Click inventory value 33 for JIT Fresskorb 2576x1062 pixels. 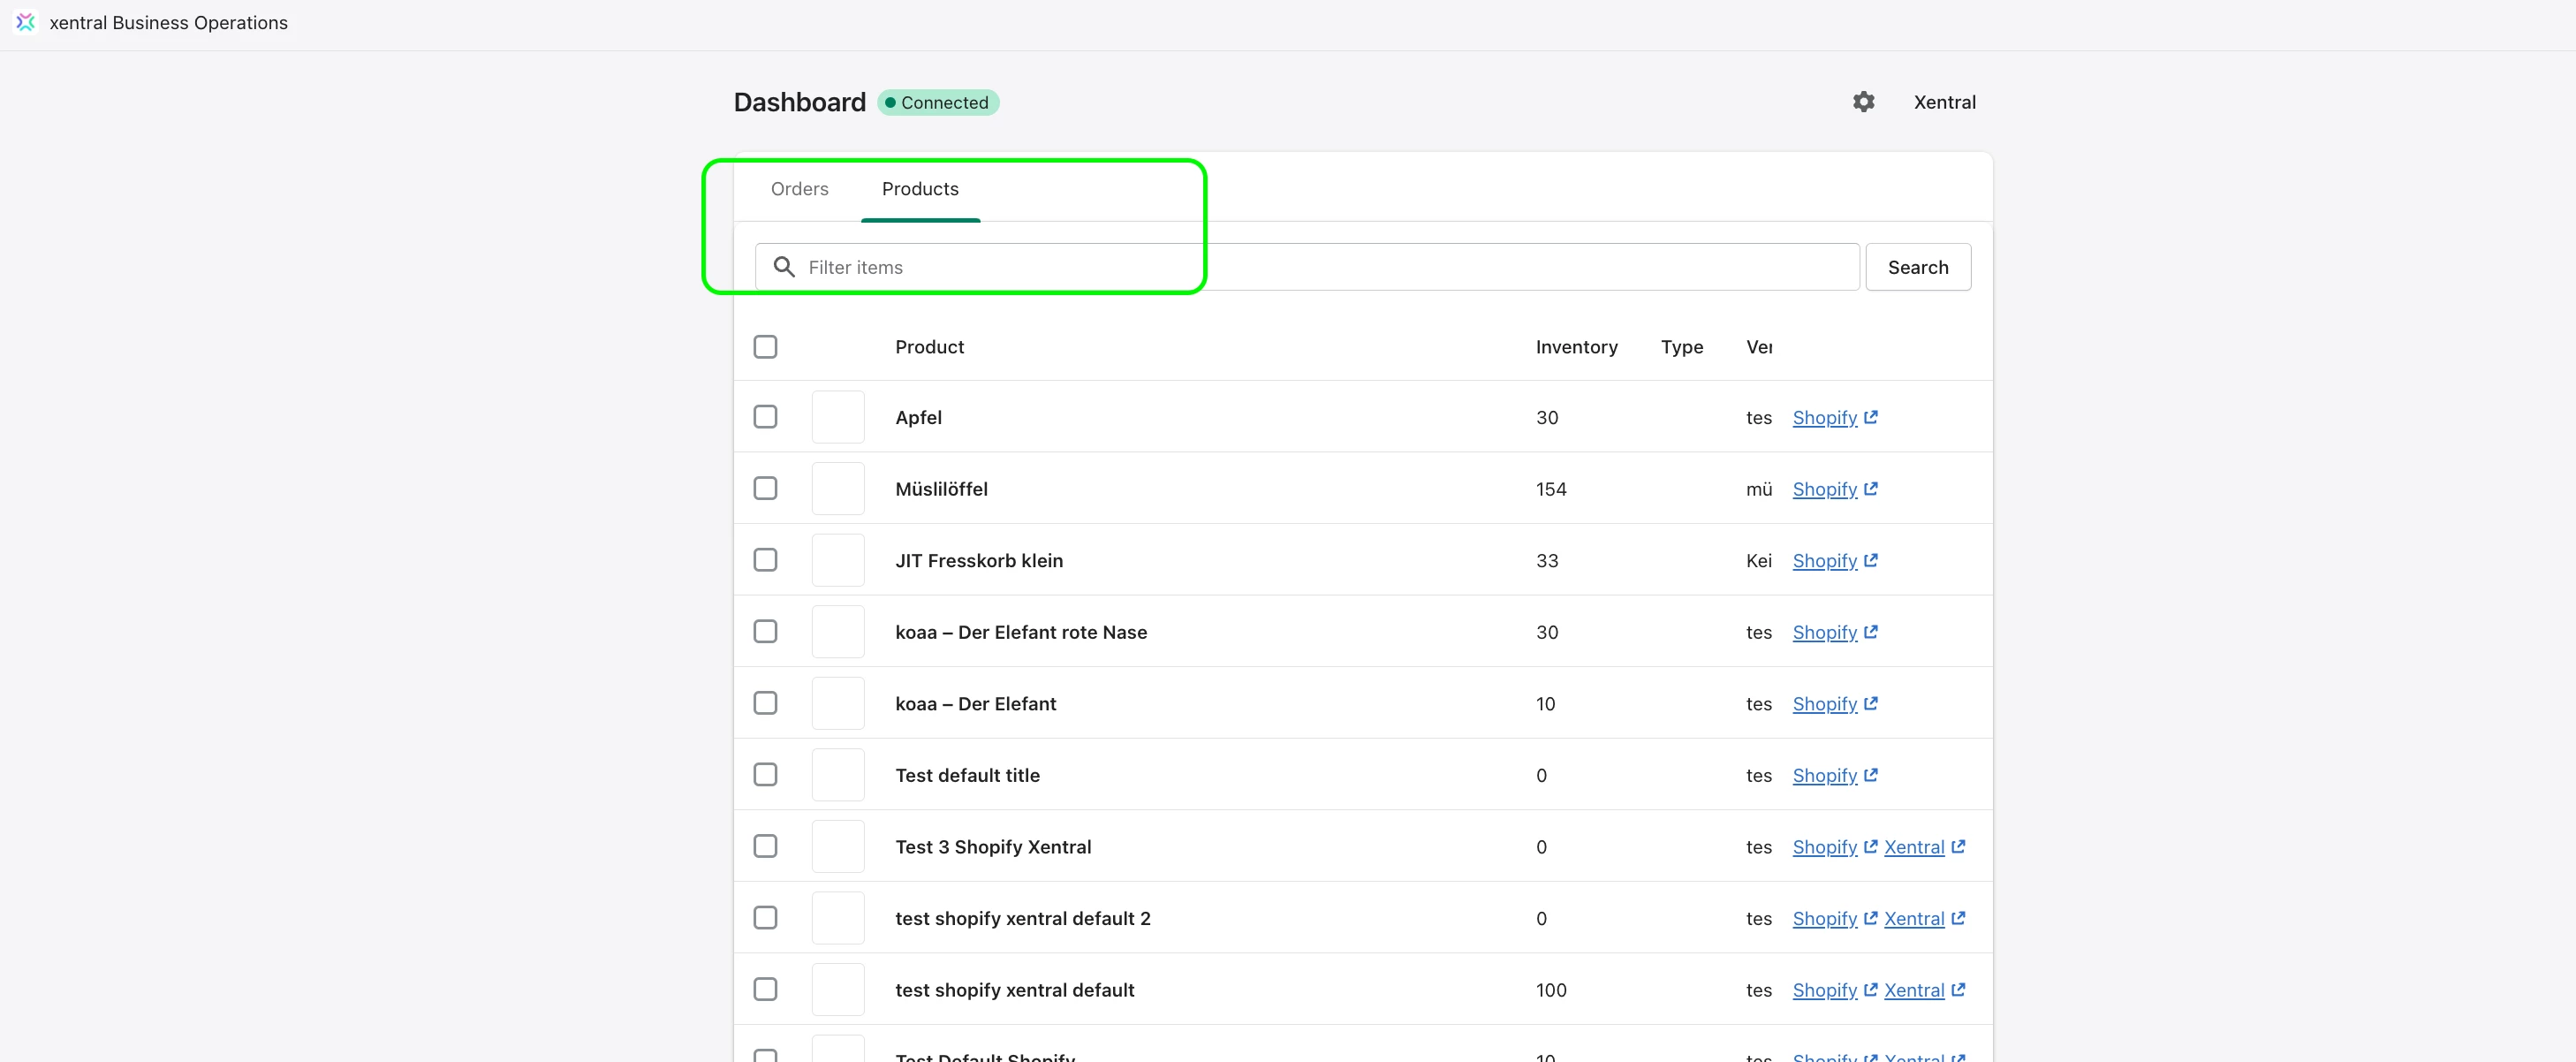1547,561
